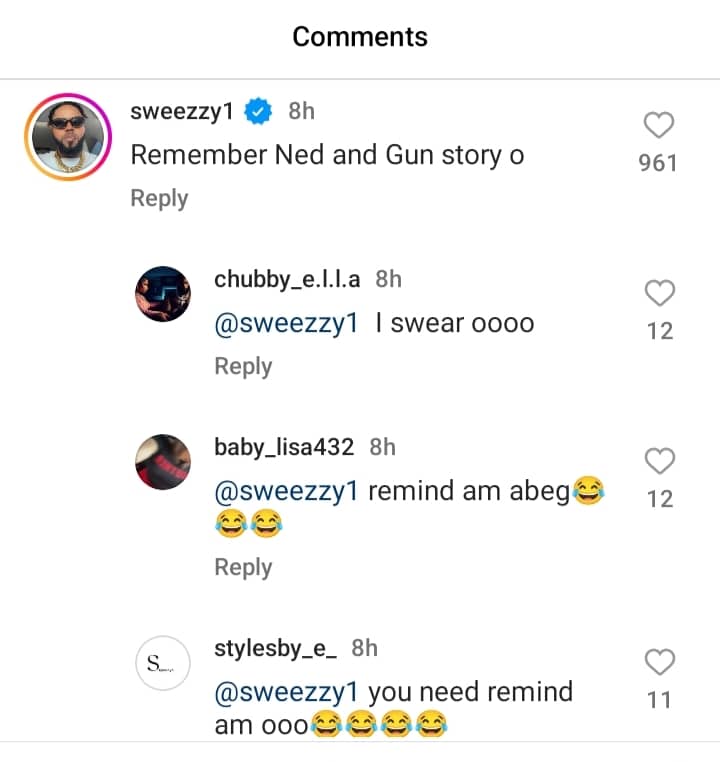720x762 pixels.
Task: Tap @sweezzy1 mention in chubby_e.l.l.a's reply
Action: coord(286,324)
